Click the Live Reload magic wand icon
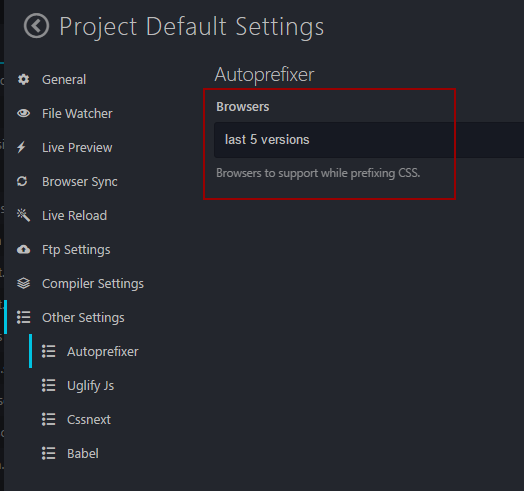 [23, 215]
